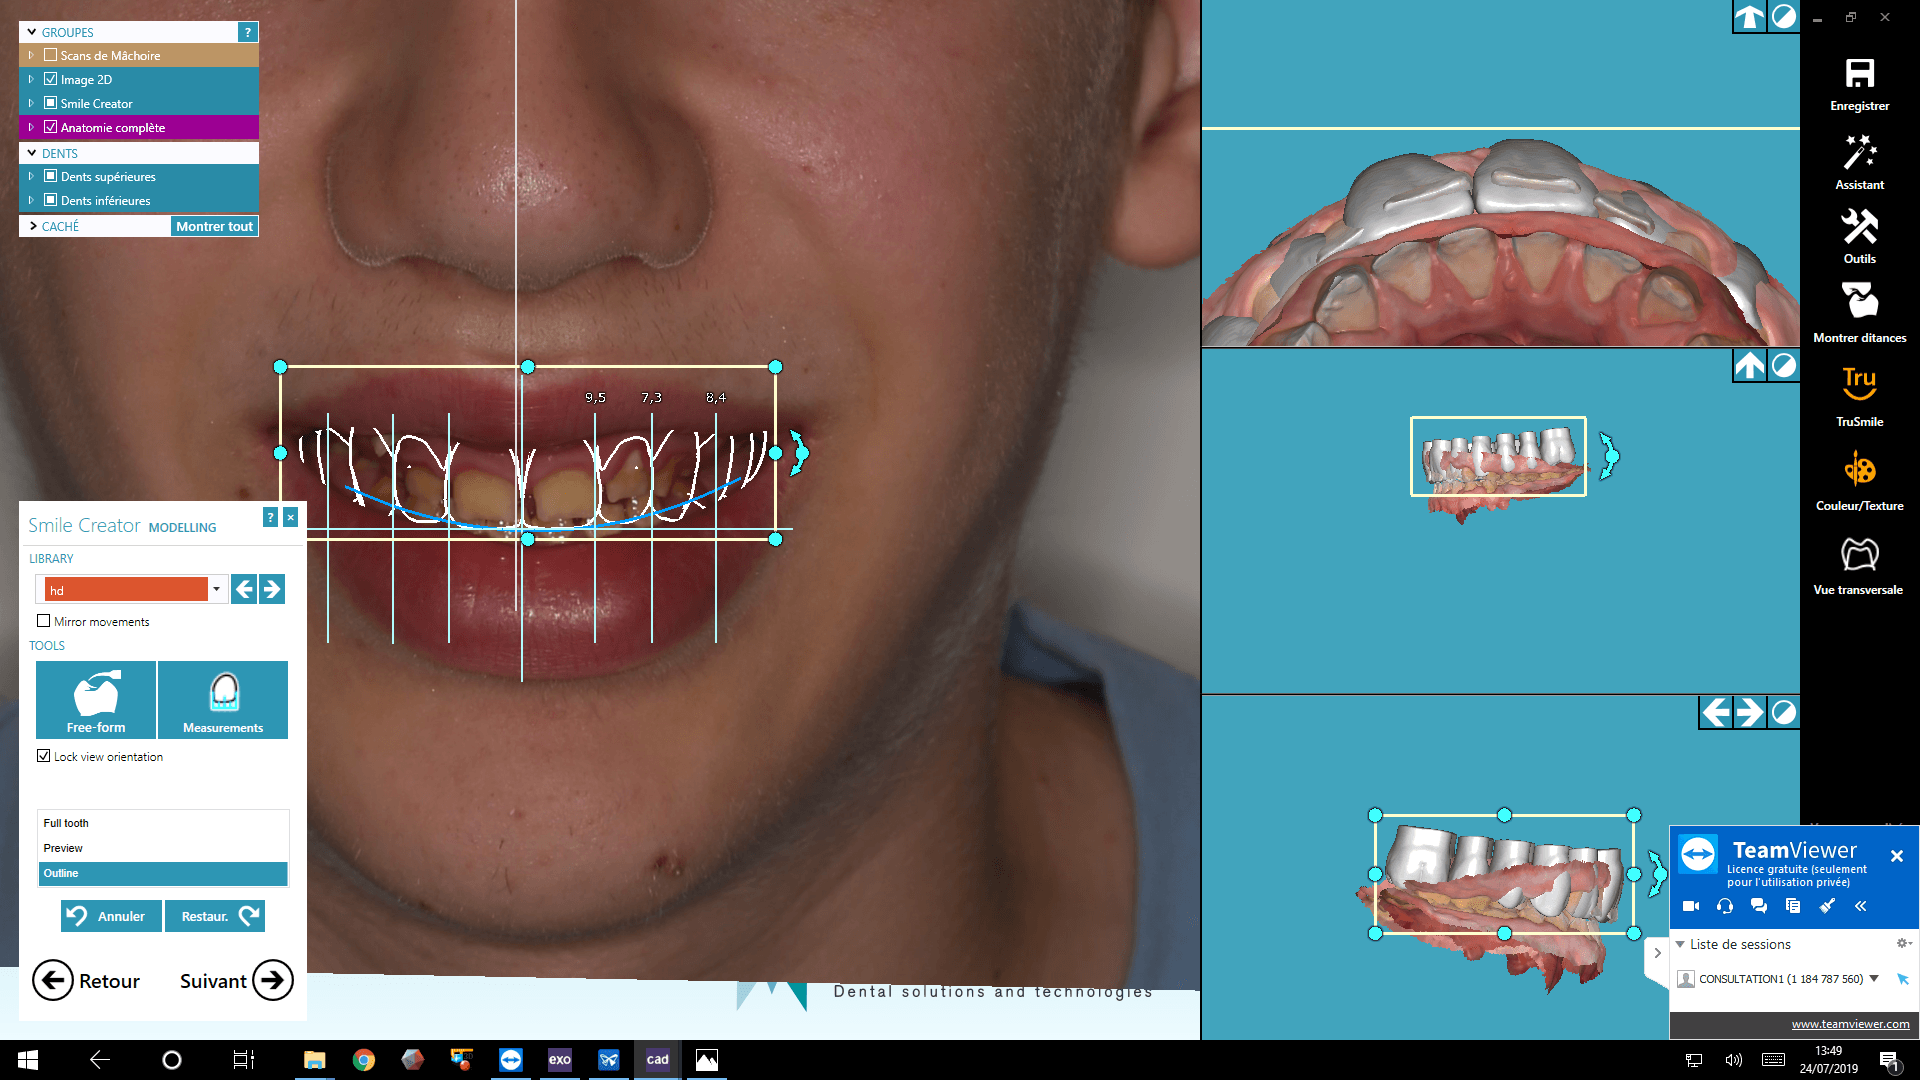Open Chrome from the taskbar
This screenshot has height=1080, width=1920.
[363, 1060]
